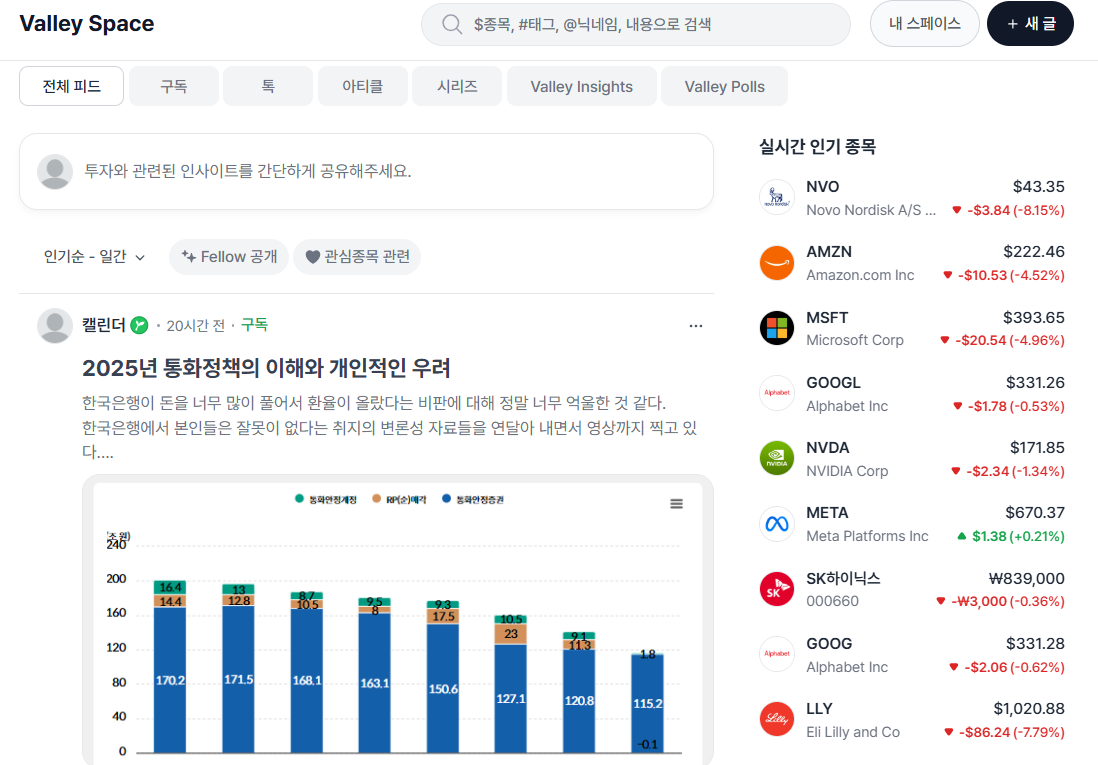Expand the 인기순 - 일간 sort dropdown
Screen dimensions: 1098x765
(94, 257)
